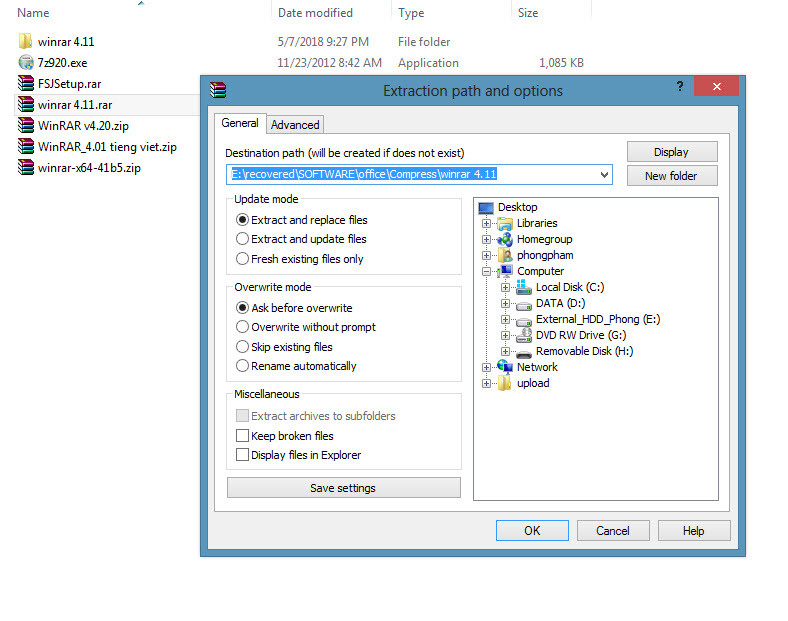Sort by the Type column header
This screenshot has width=788, height=621.
[x=411, y=13]
